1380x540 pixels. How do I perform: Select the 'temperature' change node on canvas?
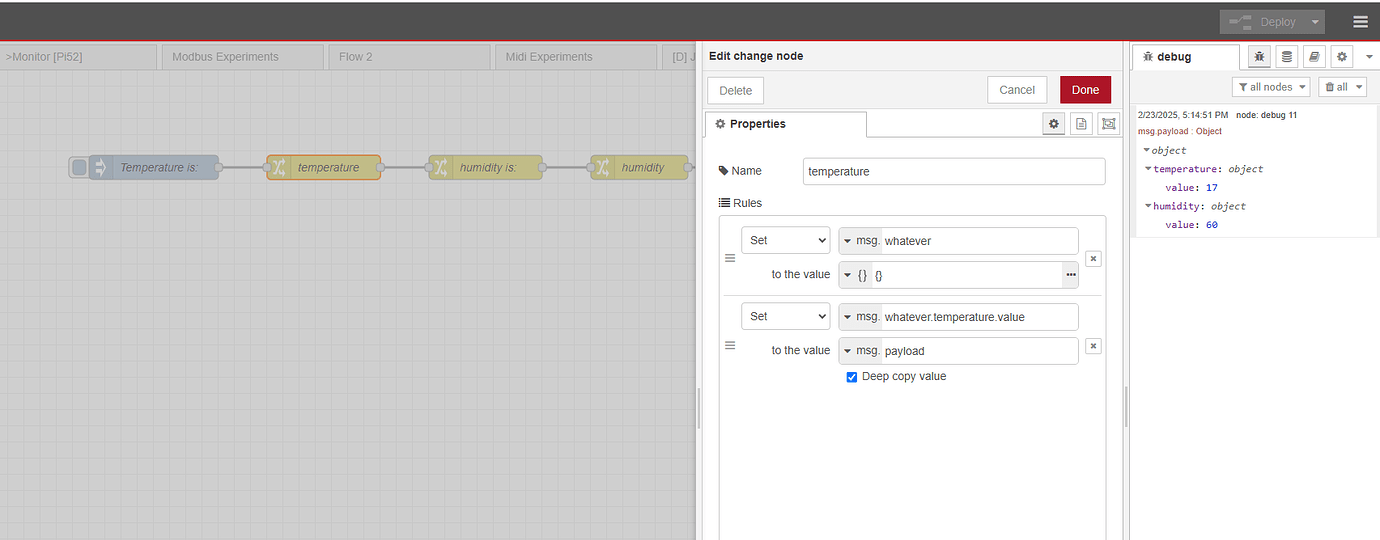[x=323, y=167]
